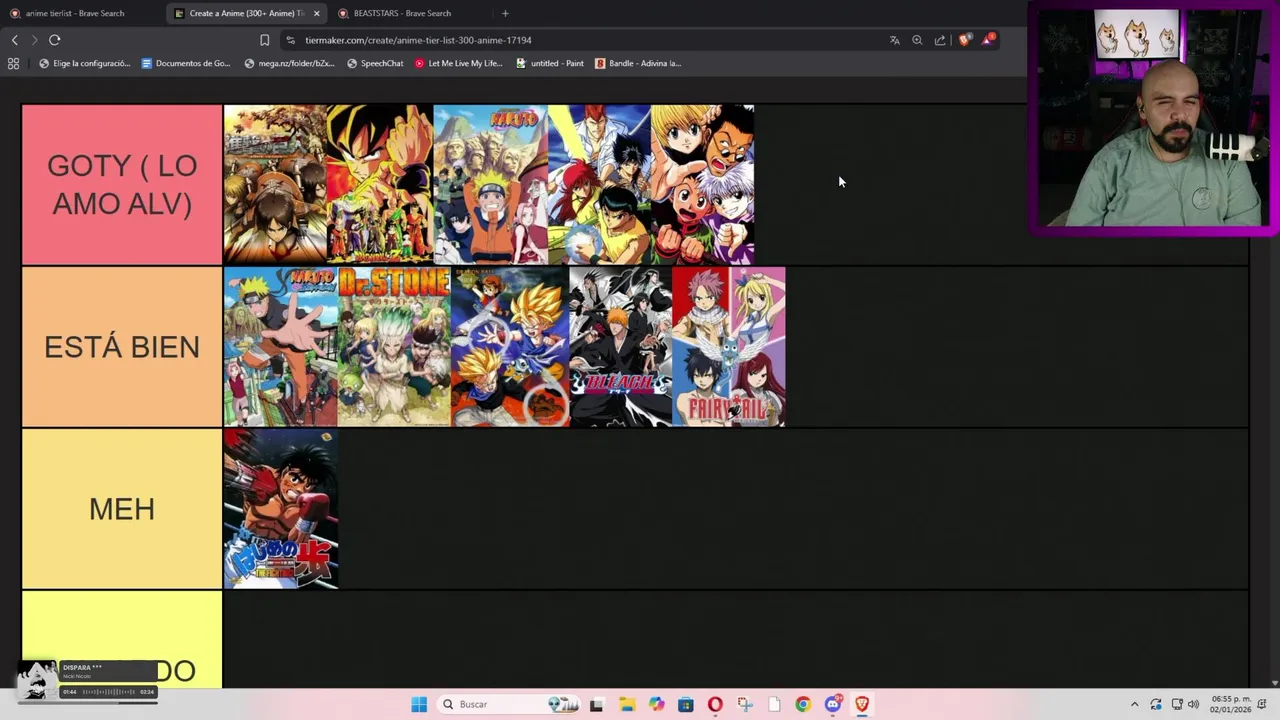Select the Naruto Shippuden poster in ESTÁ BIEN
The width and height of the screenshot is (1280, 720).
click(281, 347)
